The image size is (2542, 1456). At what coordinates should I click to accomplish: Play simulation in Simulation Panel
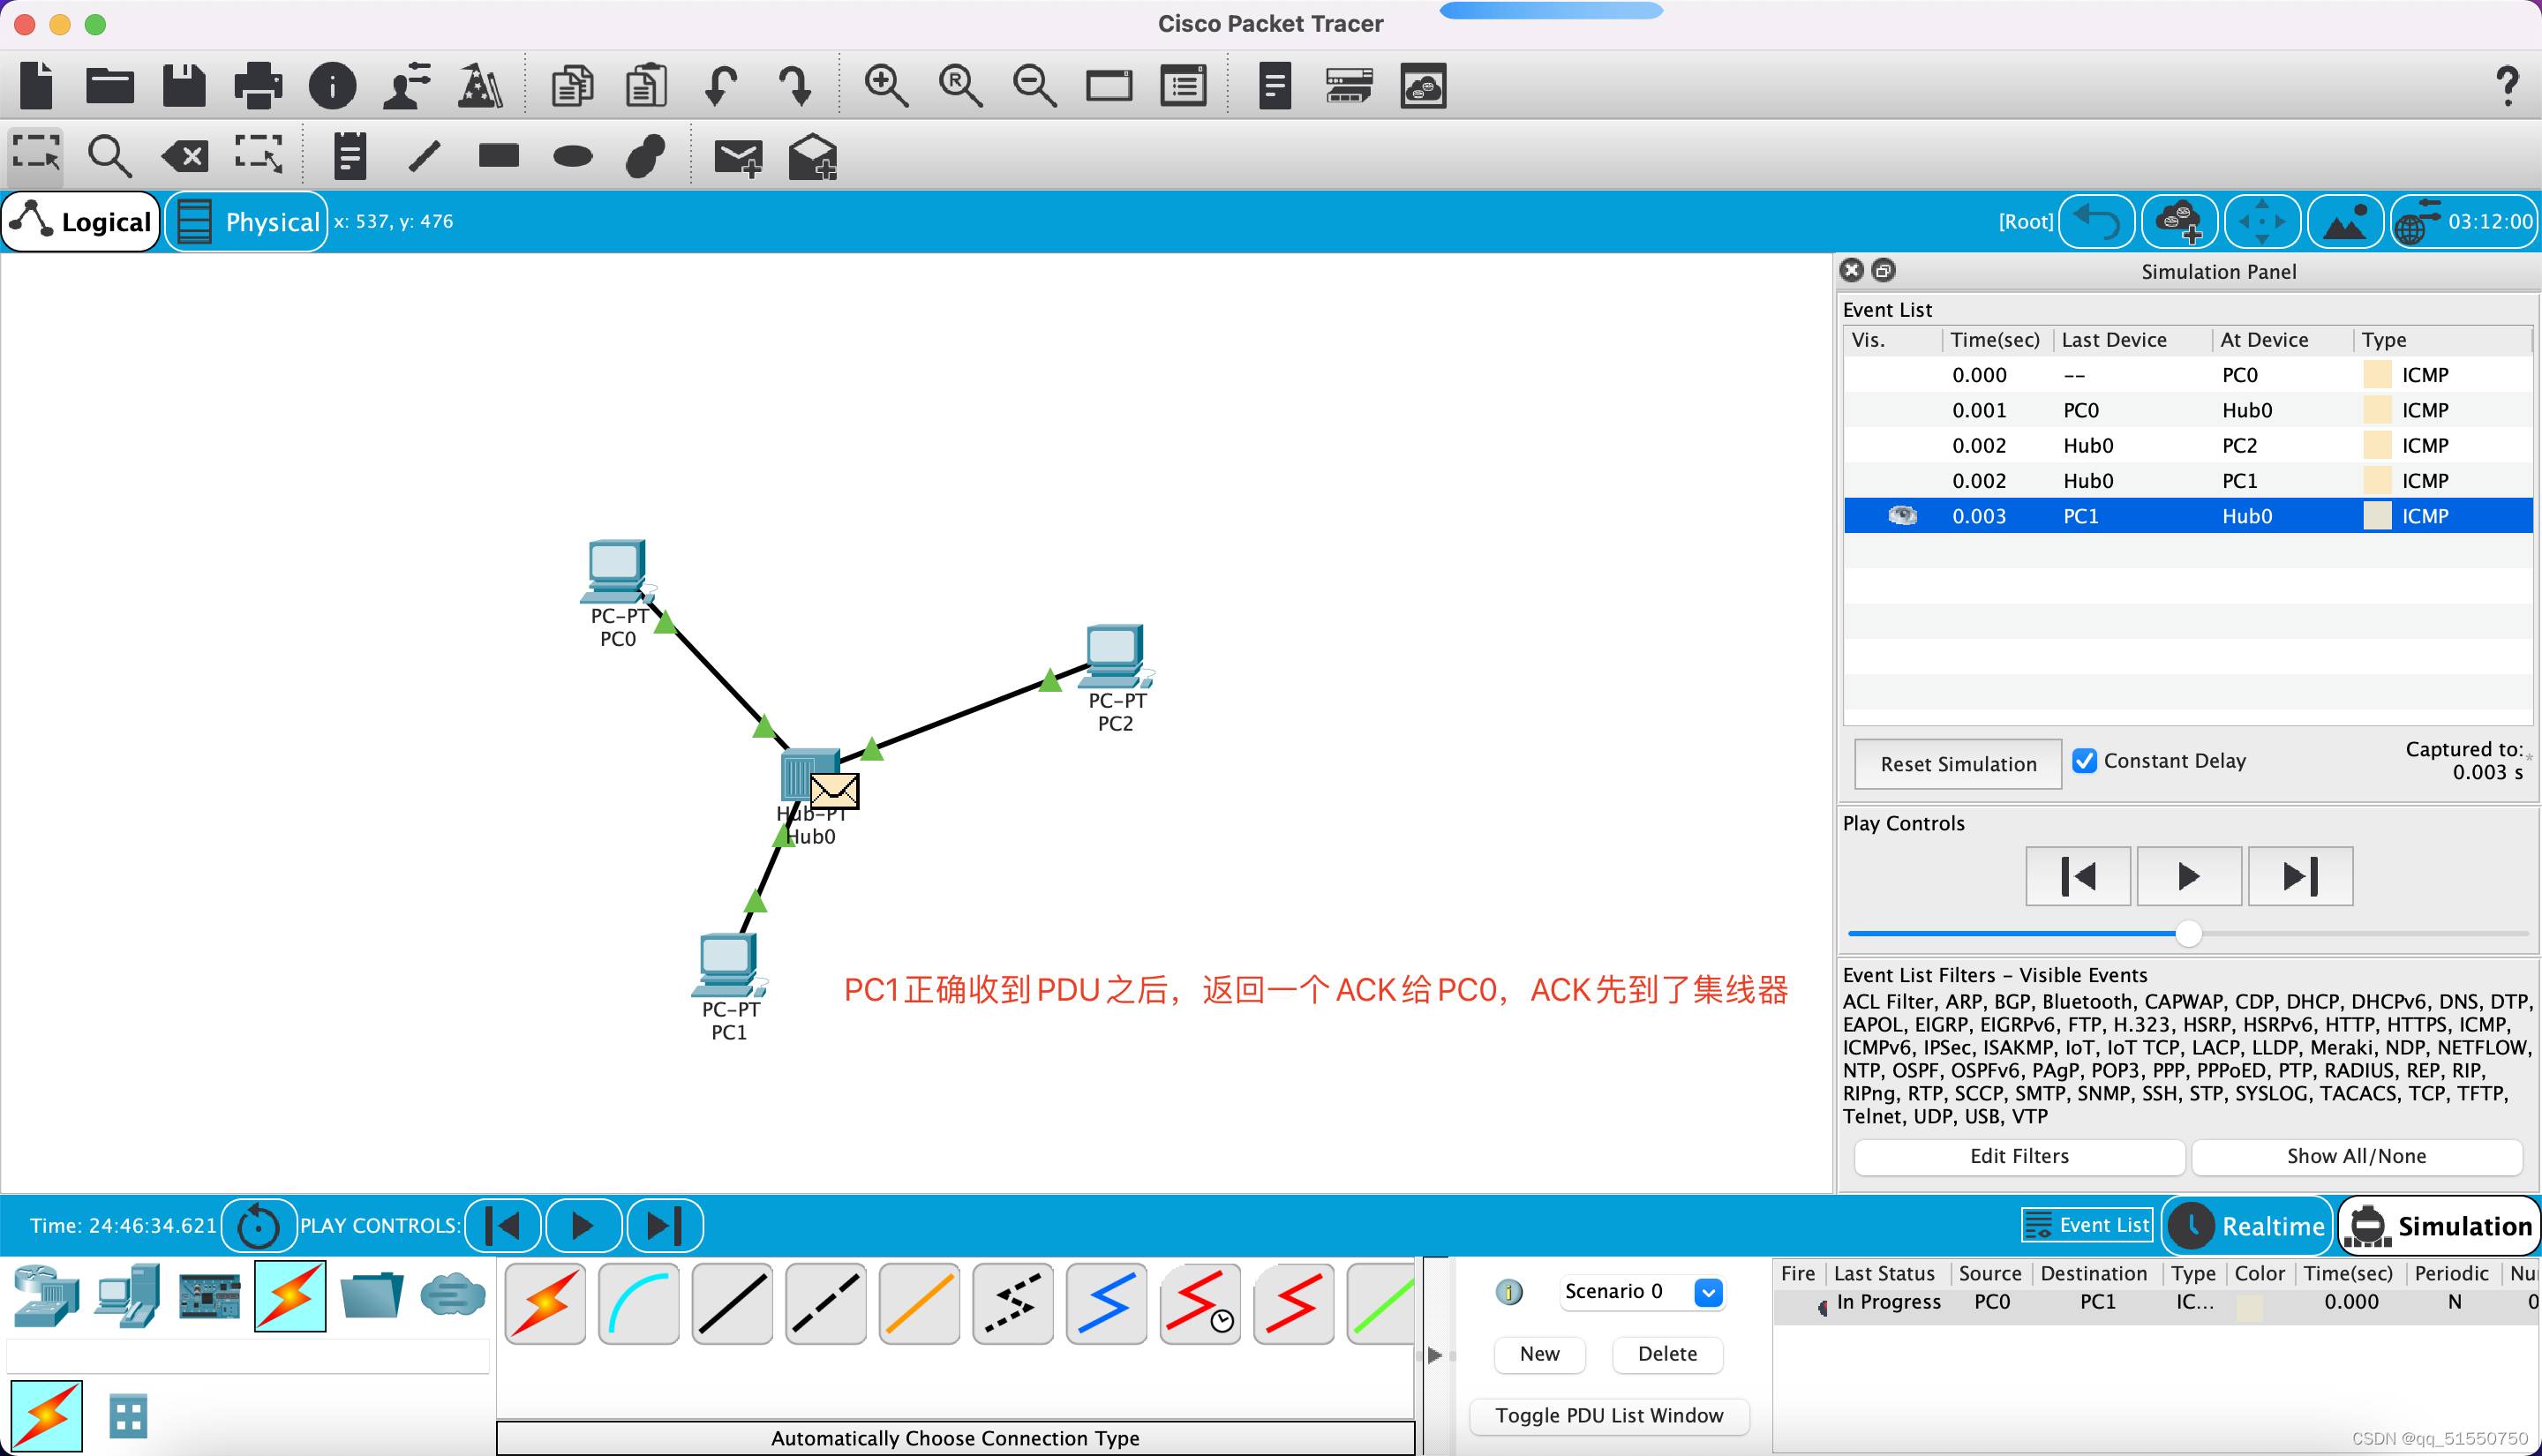2189,877
